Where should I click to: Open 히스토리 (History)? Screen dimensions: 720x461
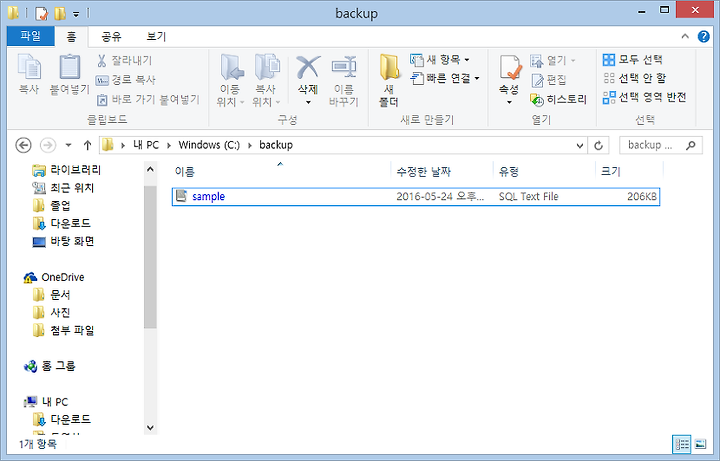(558, 99)
